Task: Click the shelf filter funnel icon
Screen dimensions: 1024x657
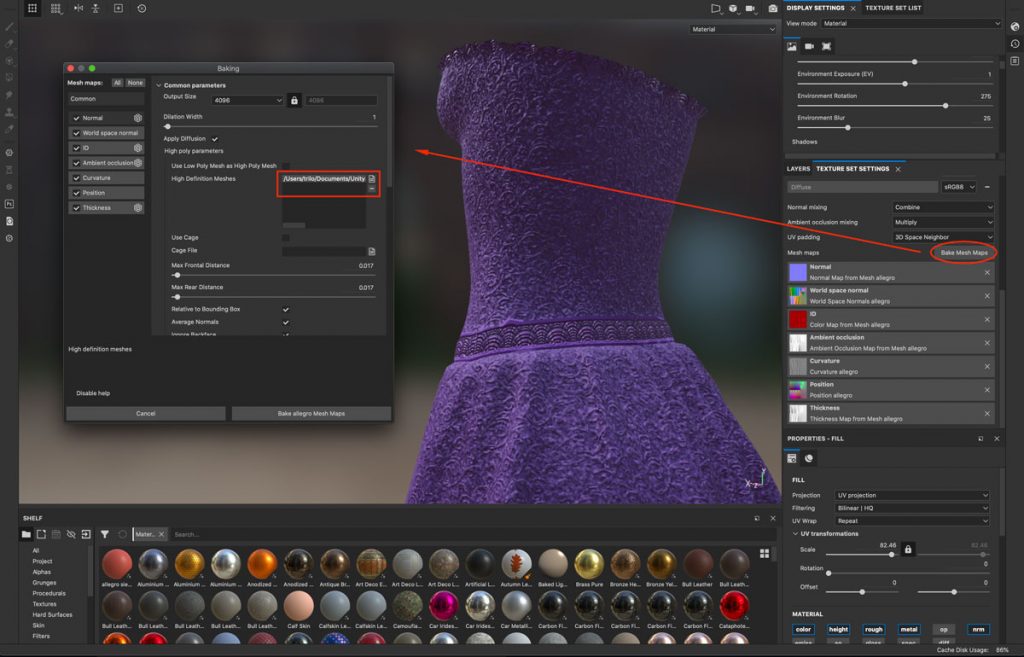Action: [x=104, y=534]
